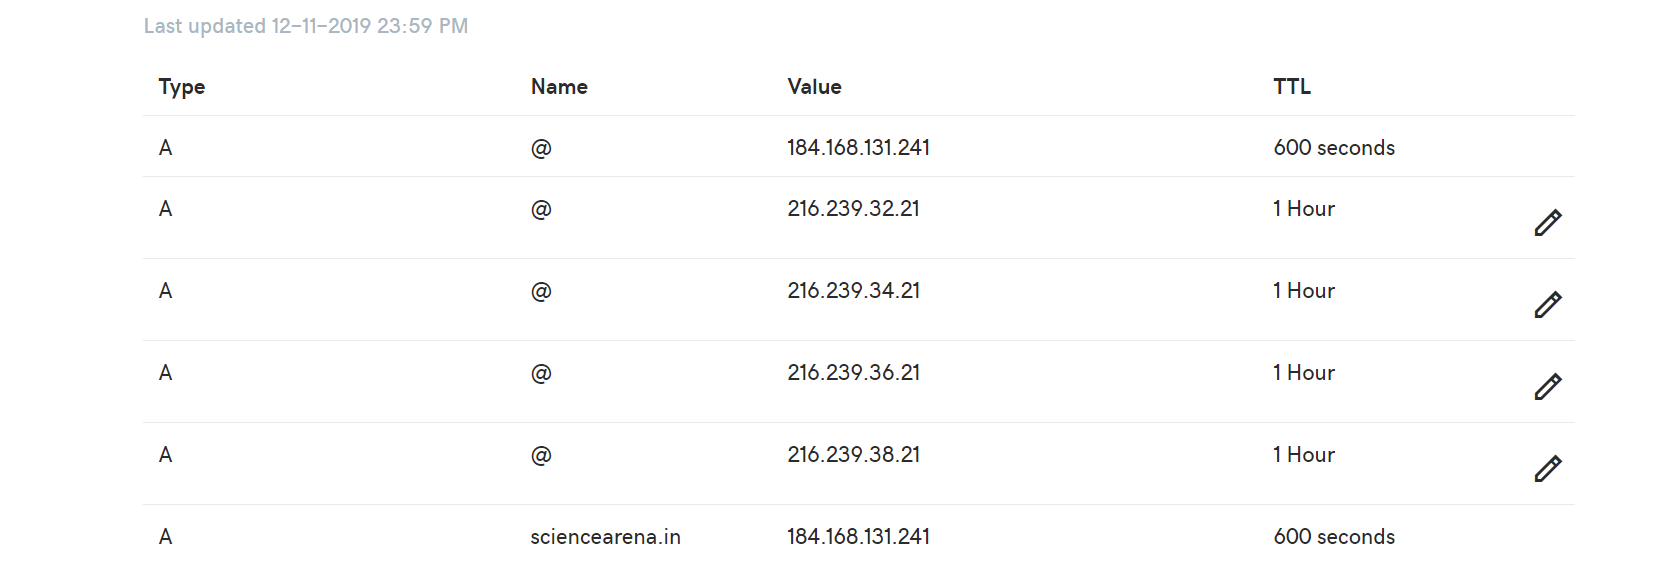Select 1 Hour TTL of 216.239.32.21 row
The image size is (1673, 565).
[x=1304, y=209]
